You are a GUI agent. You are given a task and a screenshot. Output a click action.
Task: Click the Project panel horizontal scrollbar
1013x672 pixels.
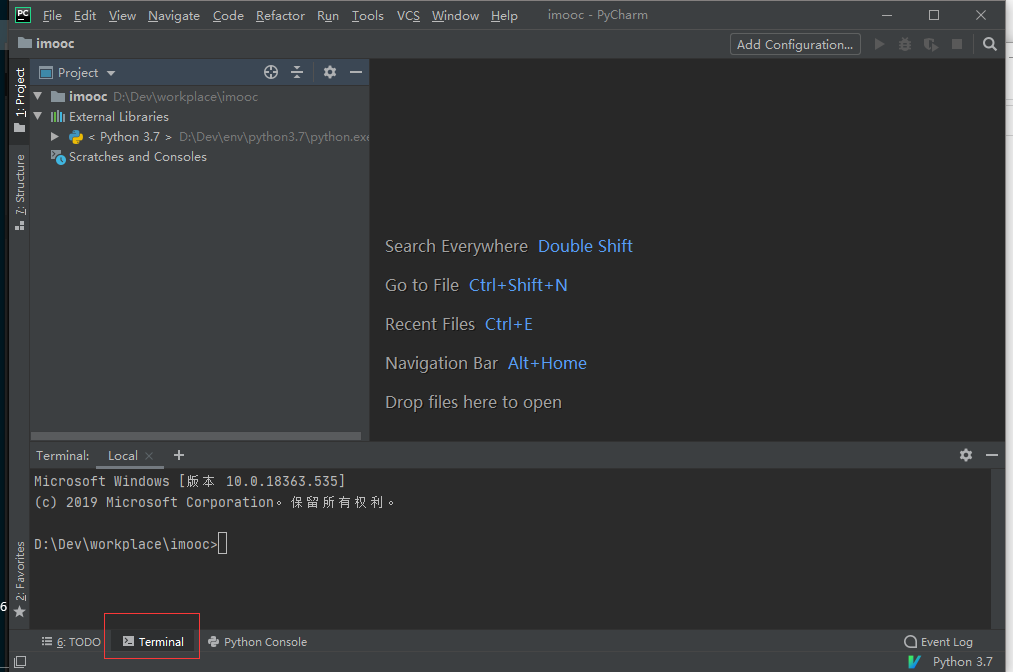pos(196,436)
